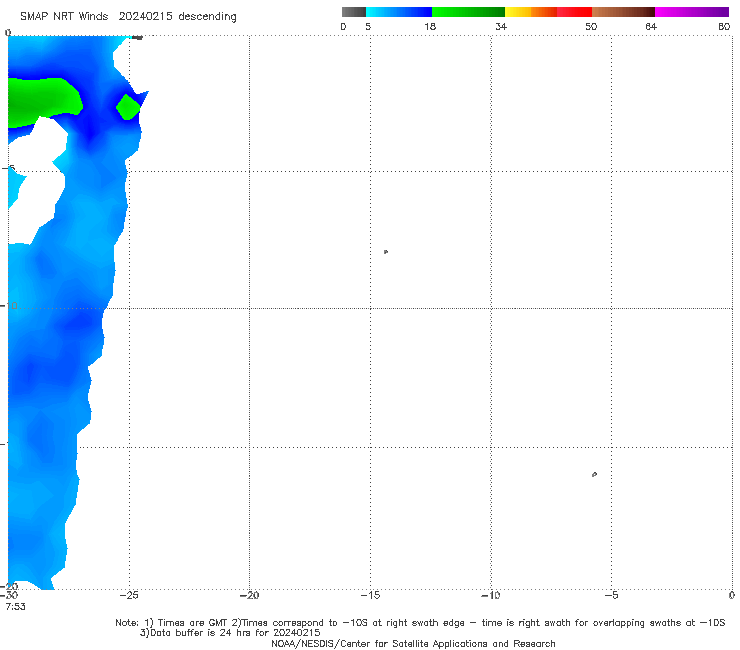The image size is (740, 650).
Task: Click the magenta-purple segment of the color bar
Action: pos(692,12)
